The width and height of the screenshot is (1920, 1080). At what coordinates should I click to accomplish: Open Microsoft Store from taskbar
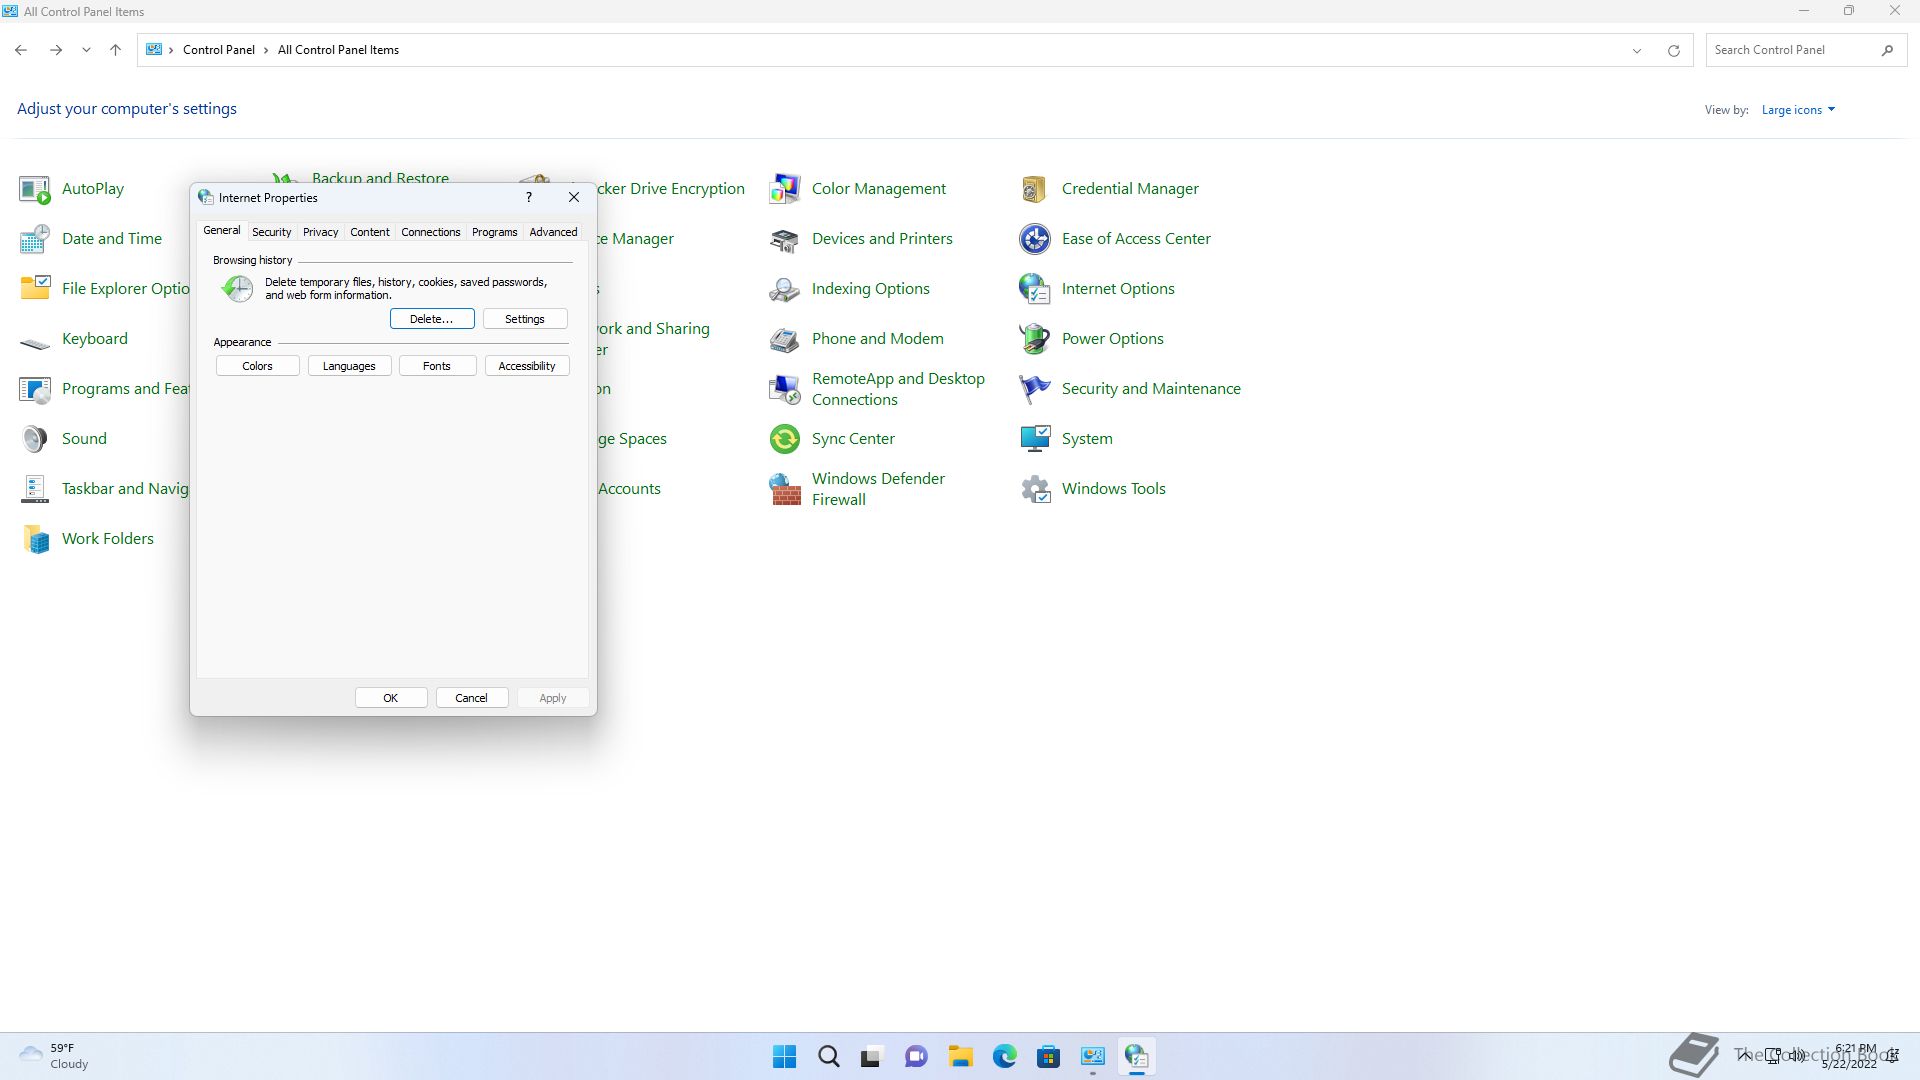pyautogui.click(x=1049, y=1056)
